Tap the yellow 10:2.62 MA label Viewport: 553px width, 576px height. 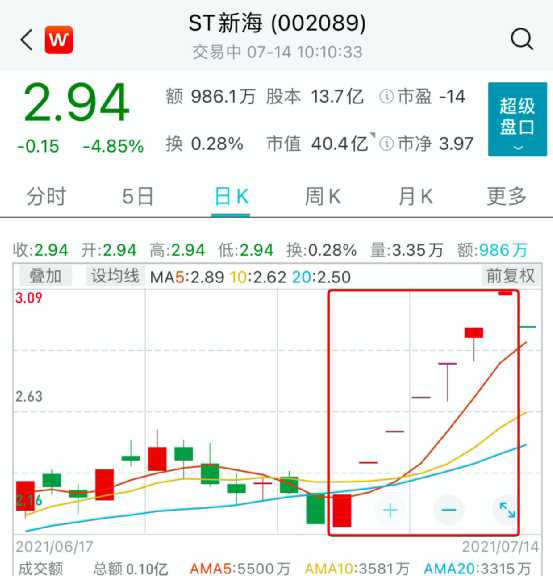[x=258, y=277]
